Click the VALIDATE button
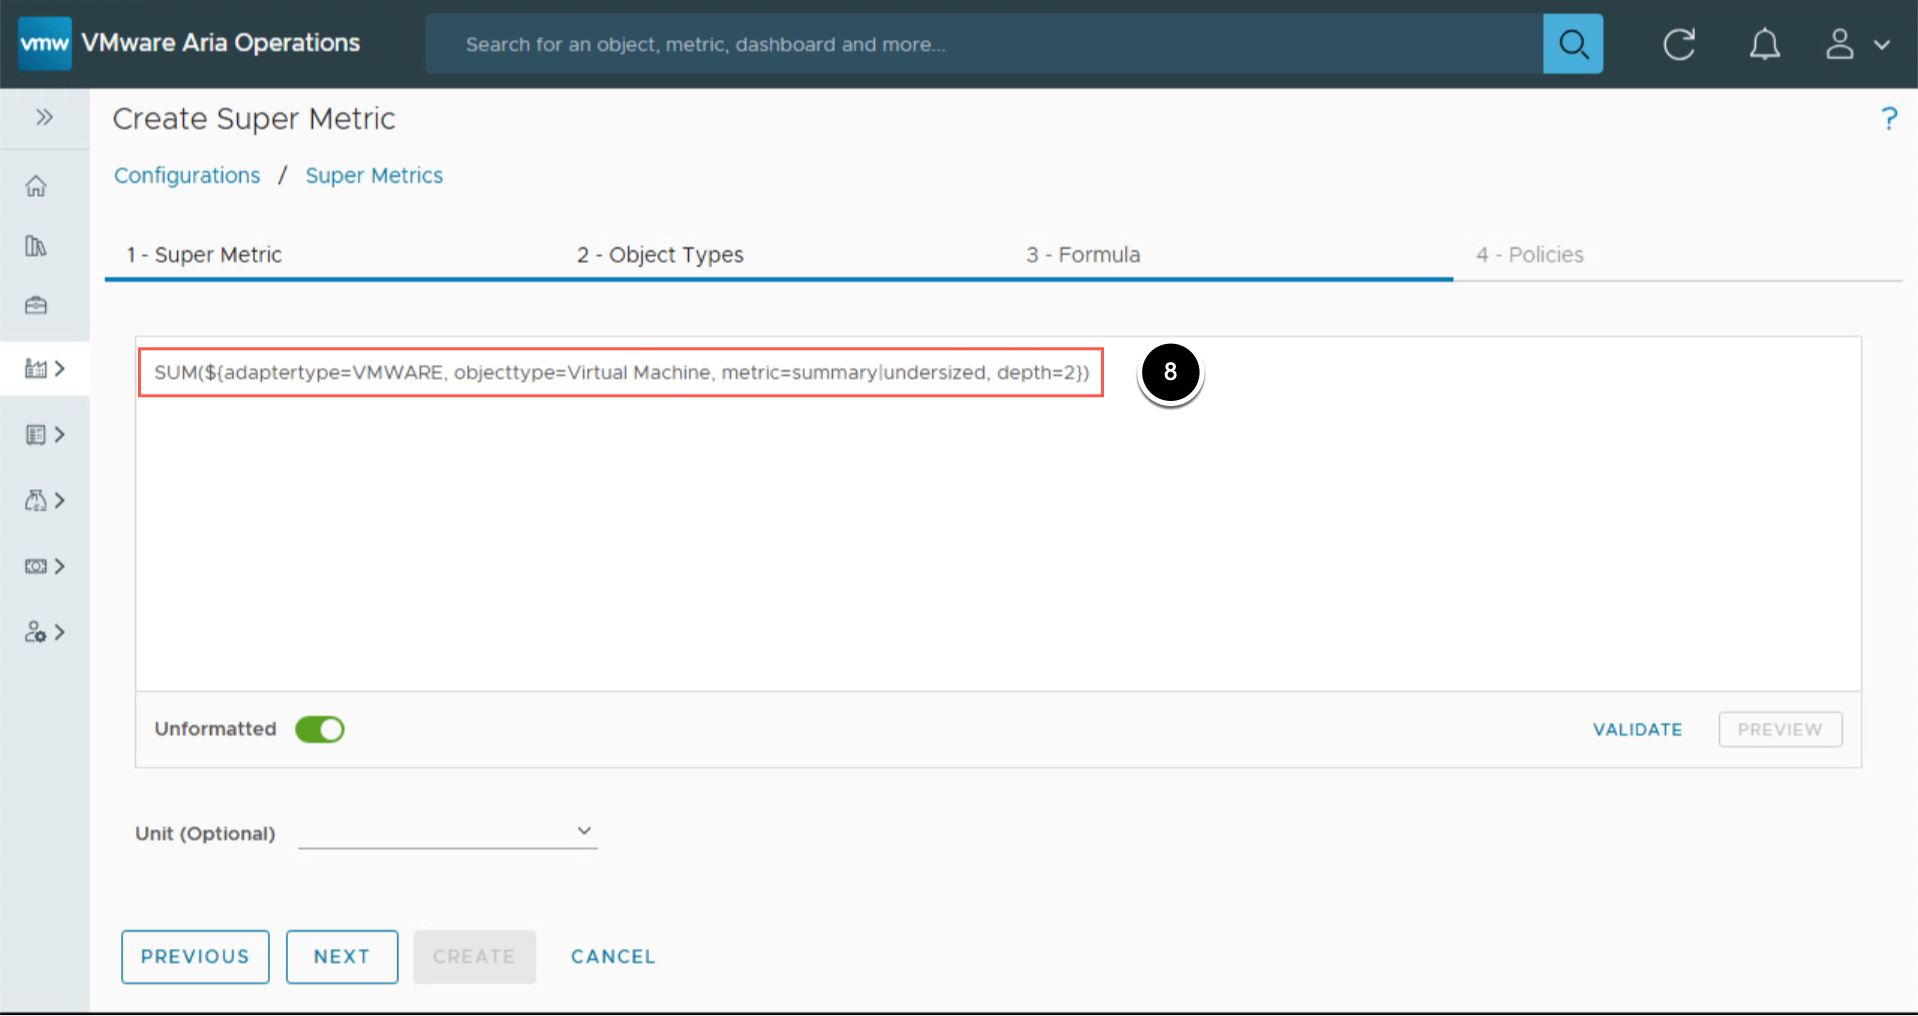The image size is (1918, 1016). [x=1637, y=730]
